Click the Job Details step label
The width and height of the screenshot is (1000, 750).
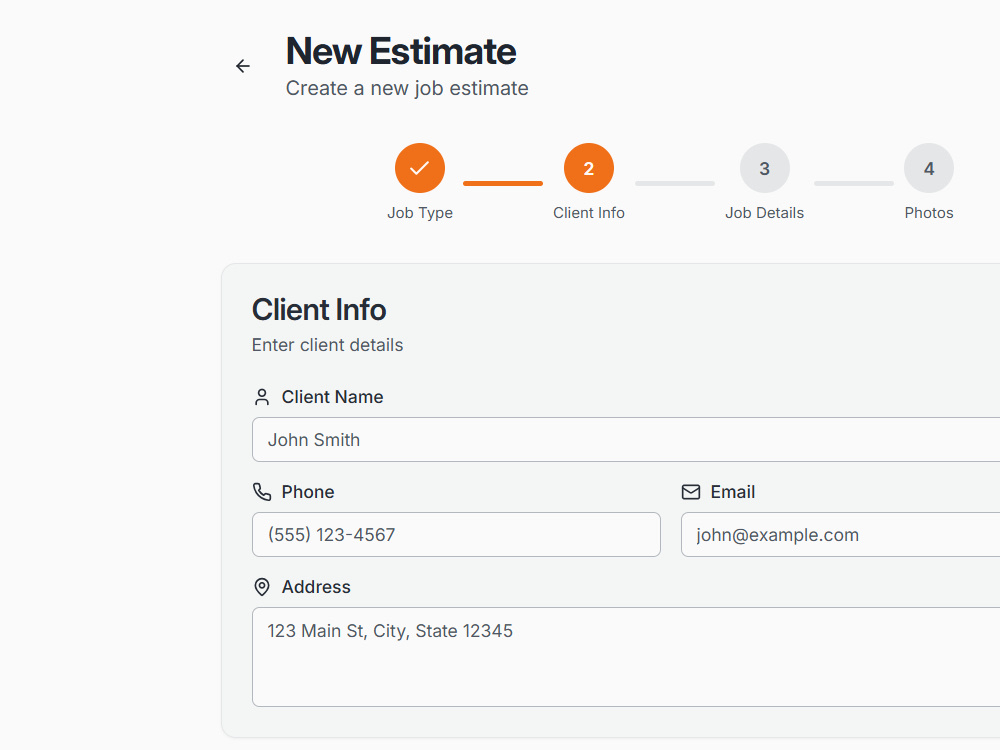pos(765,213)
